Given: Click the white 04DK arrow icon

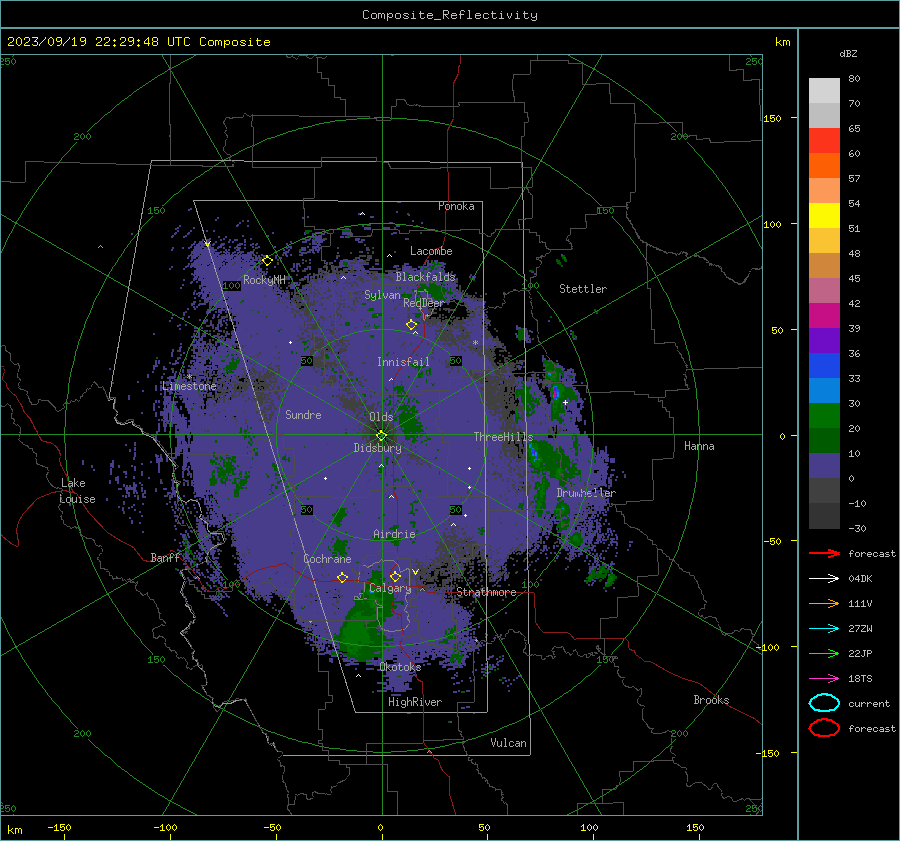Looking at the screenshot, I should [824, 579].
